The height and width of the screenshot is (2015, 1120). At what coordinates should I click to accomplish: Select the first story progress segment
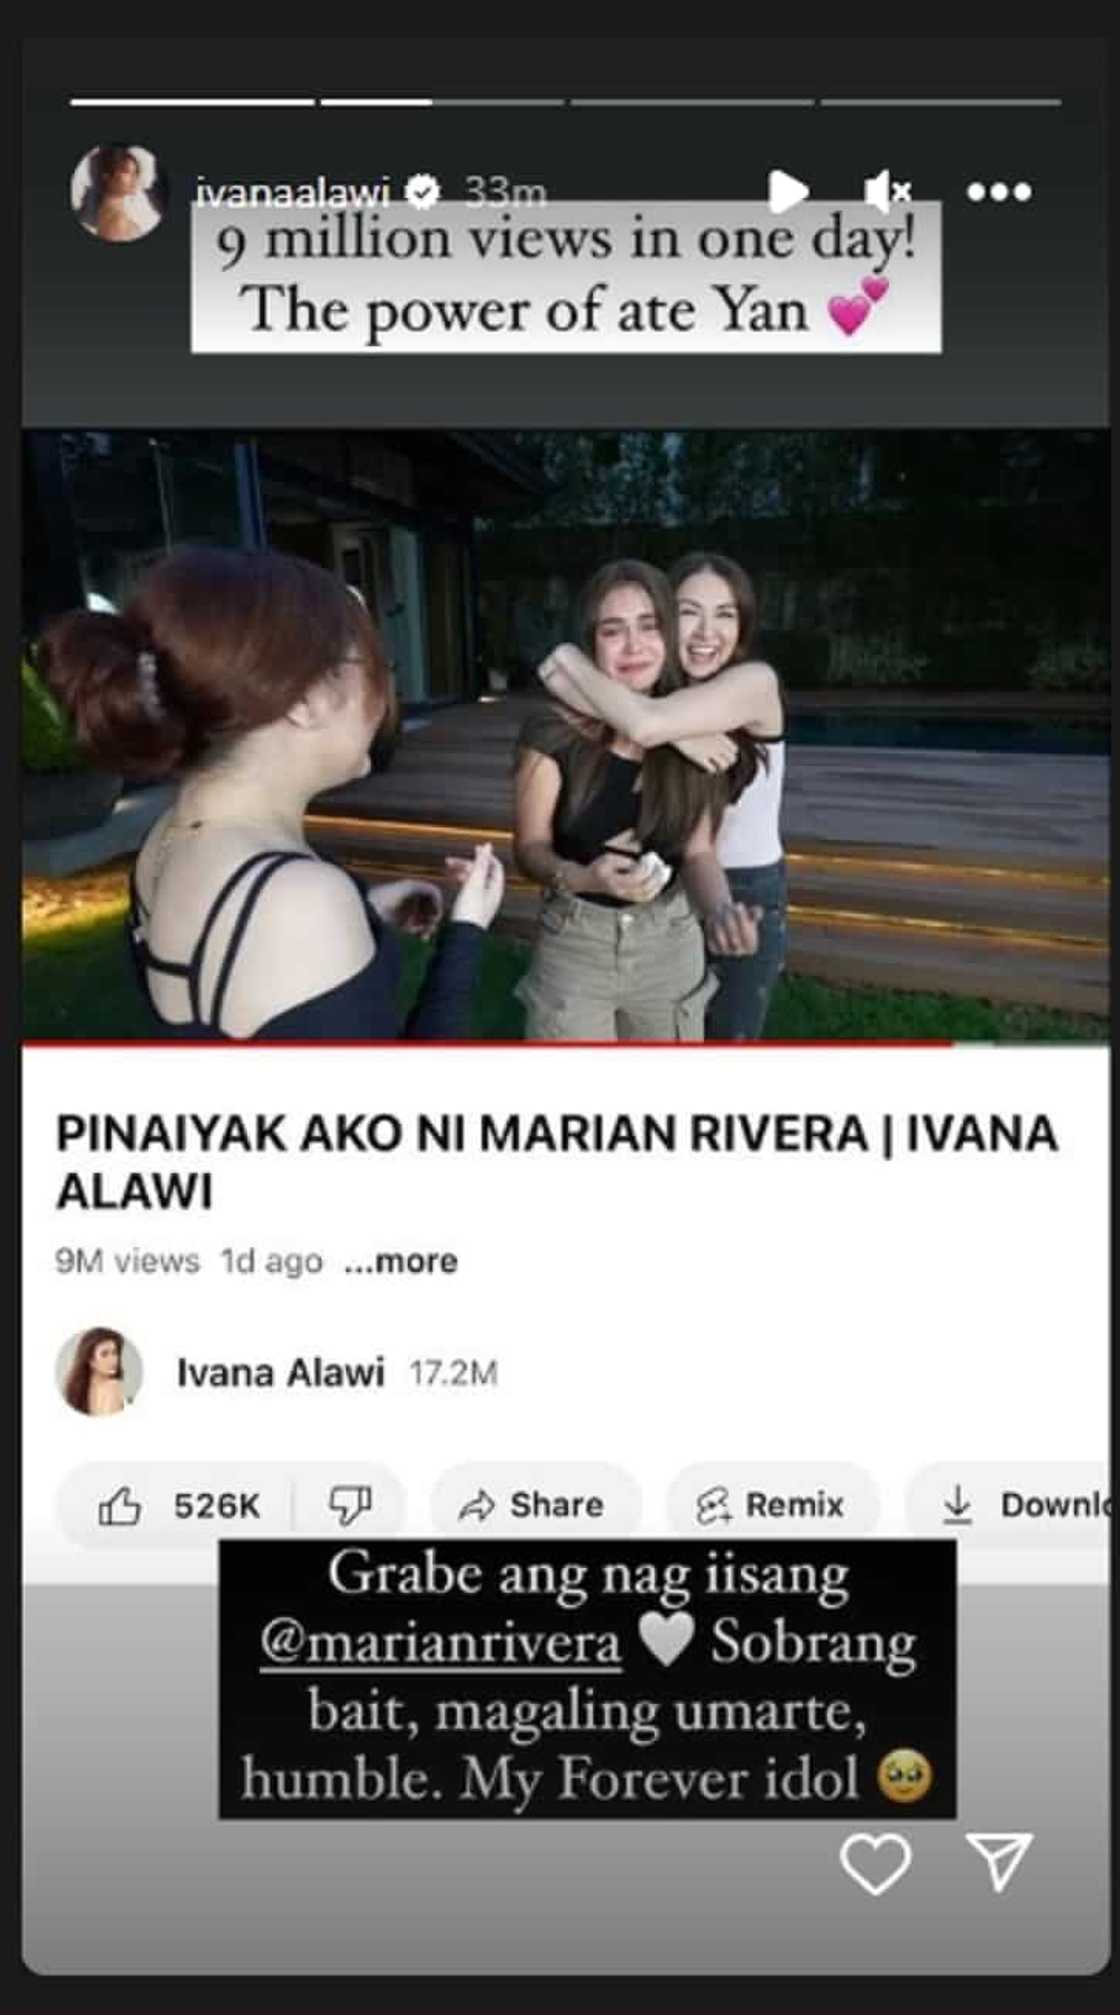point(192,102)
